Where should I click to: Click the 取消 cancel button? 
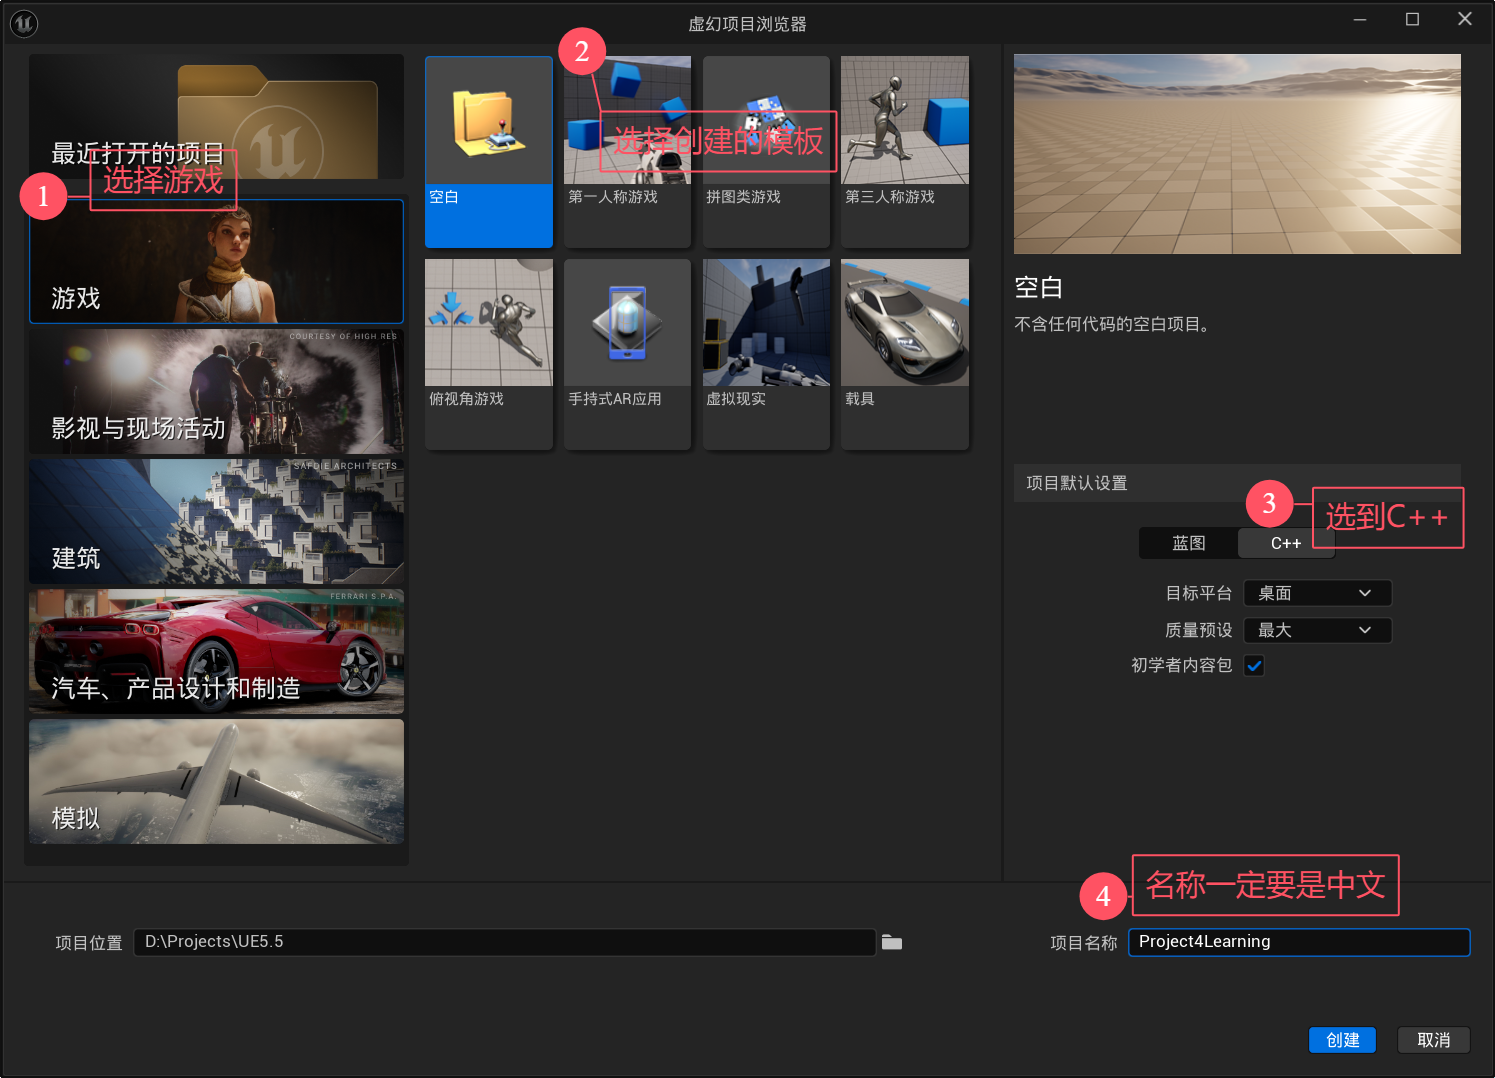(1433, 1040)
